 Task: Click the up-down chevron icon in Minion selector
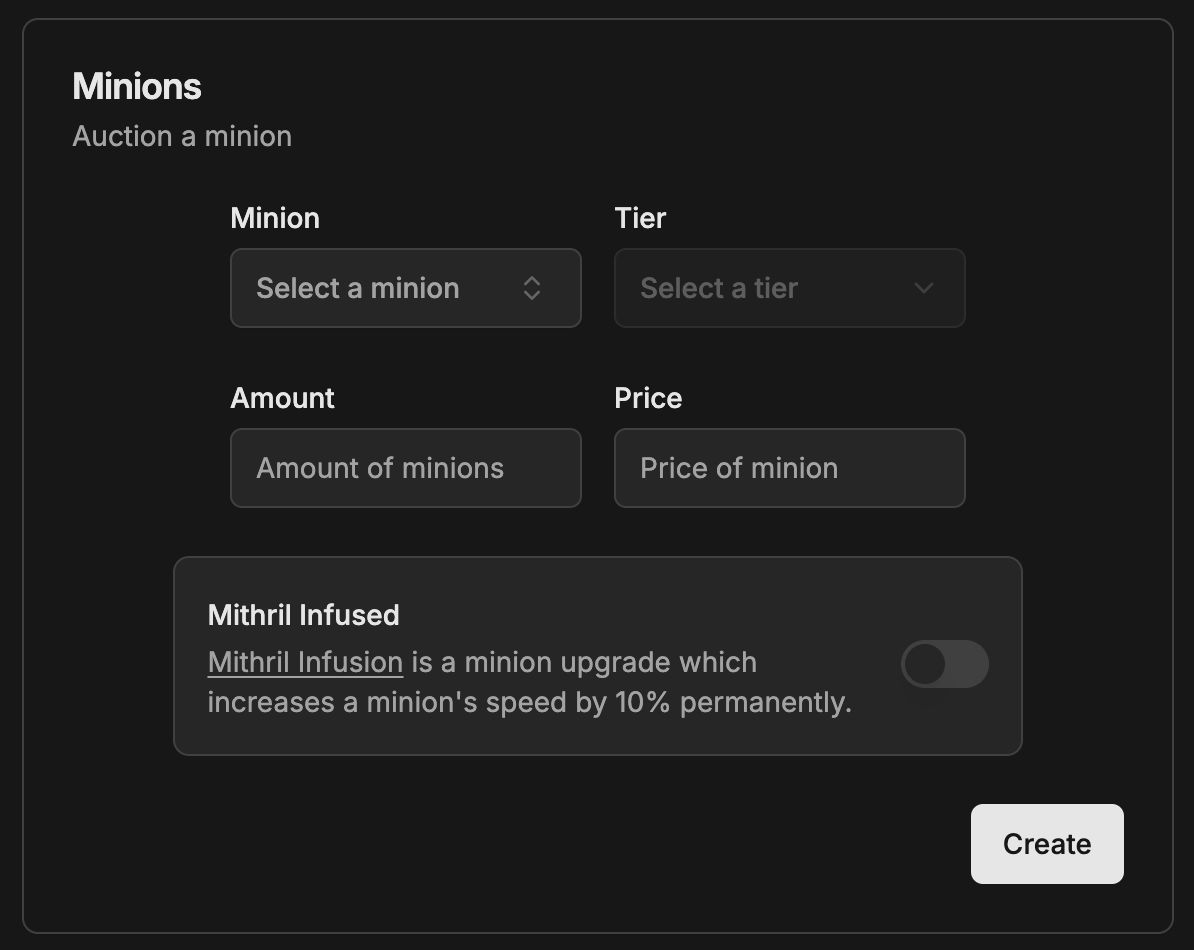pyautogui.click(x=532, y=288)
